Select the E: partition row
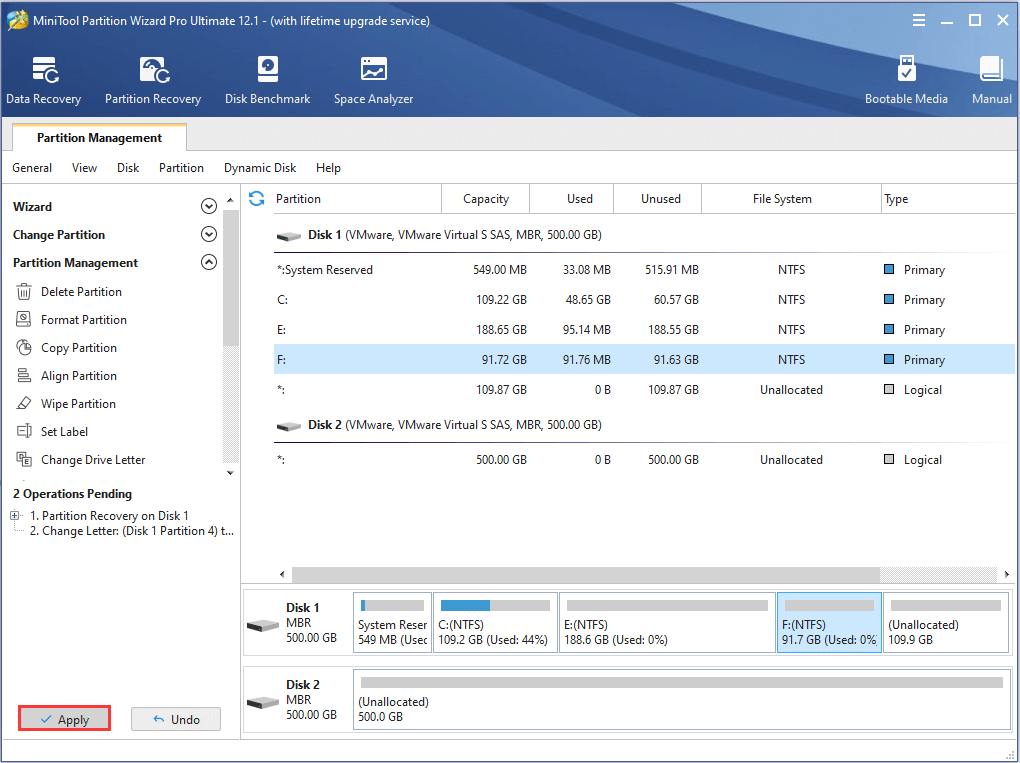 (644, 329)
